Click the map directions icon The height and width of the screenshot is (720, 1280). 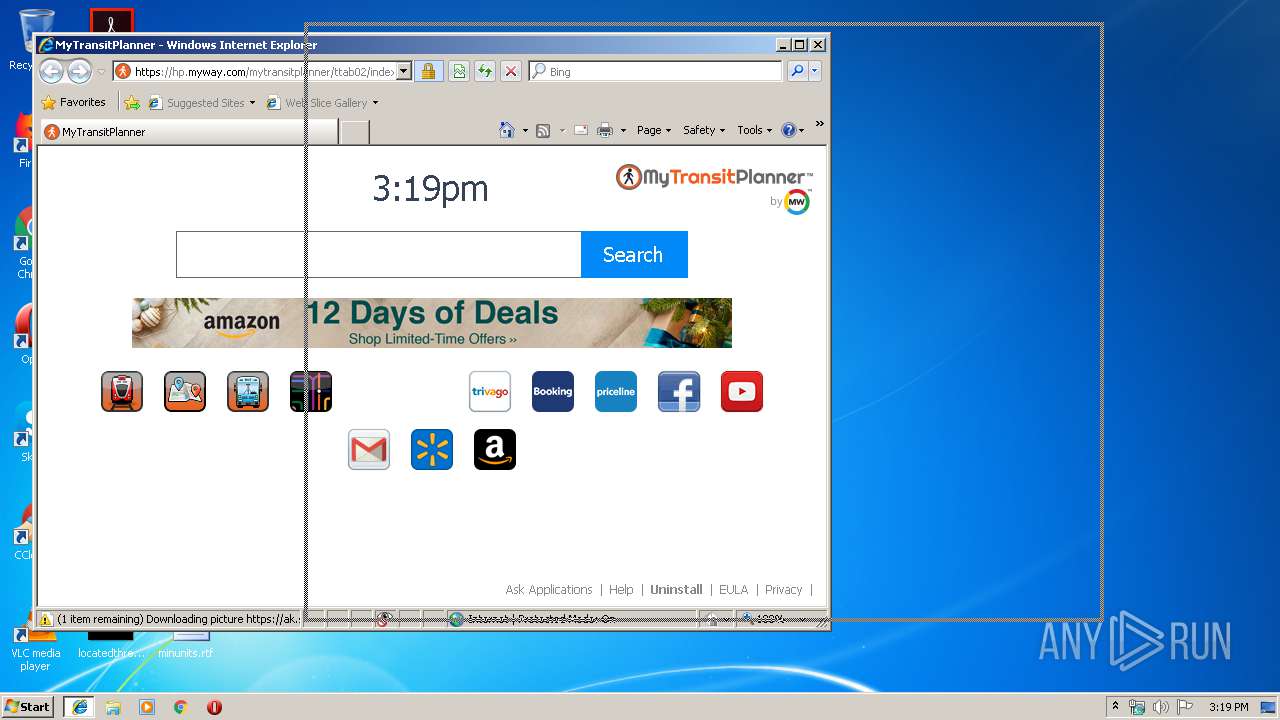click(x=185, y=391)
